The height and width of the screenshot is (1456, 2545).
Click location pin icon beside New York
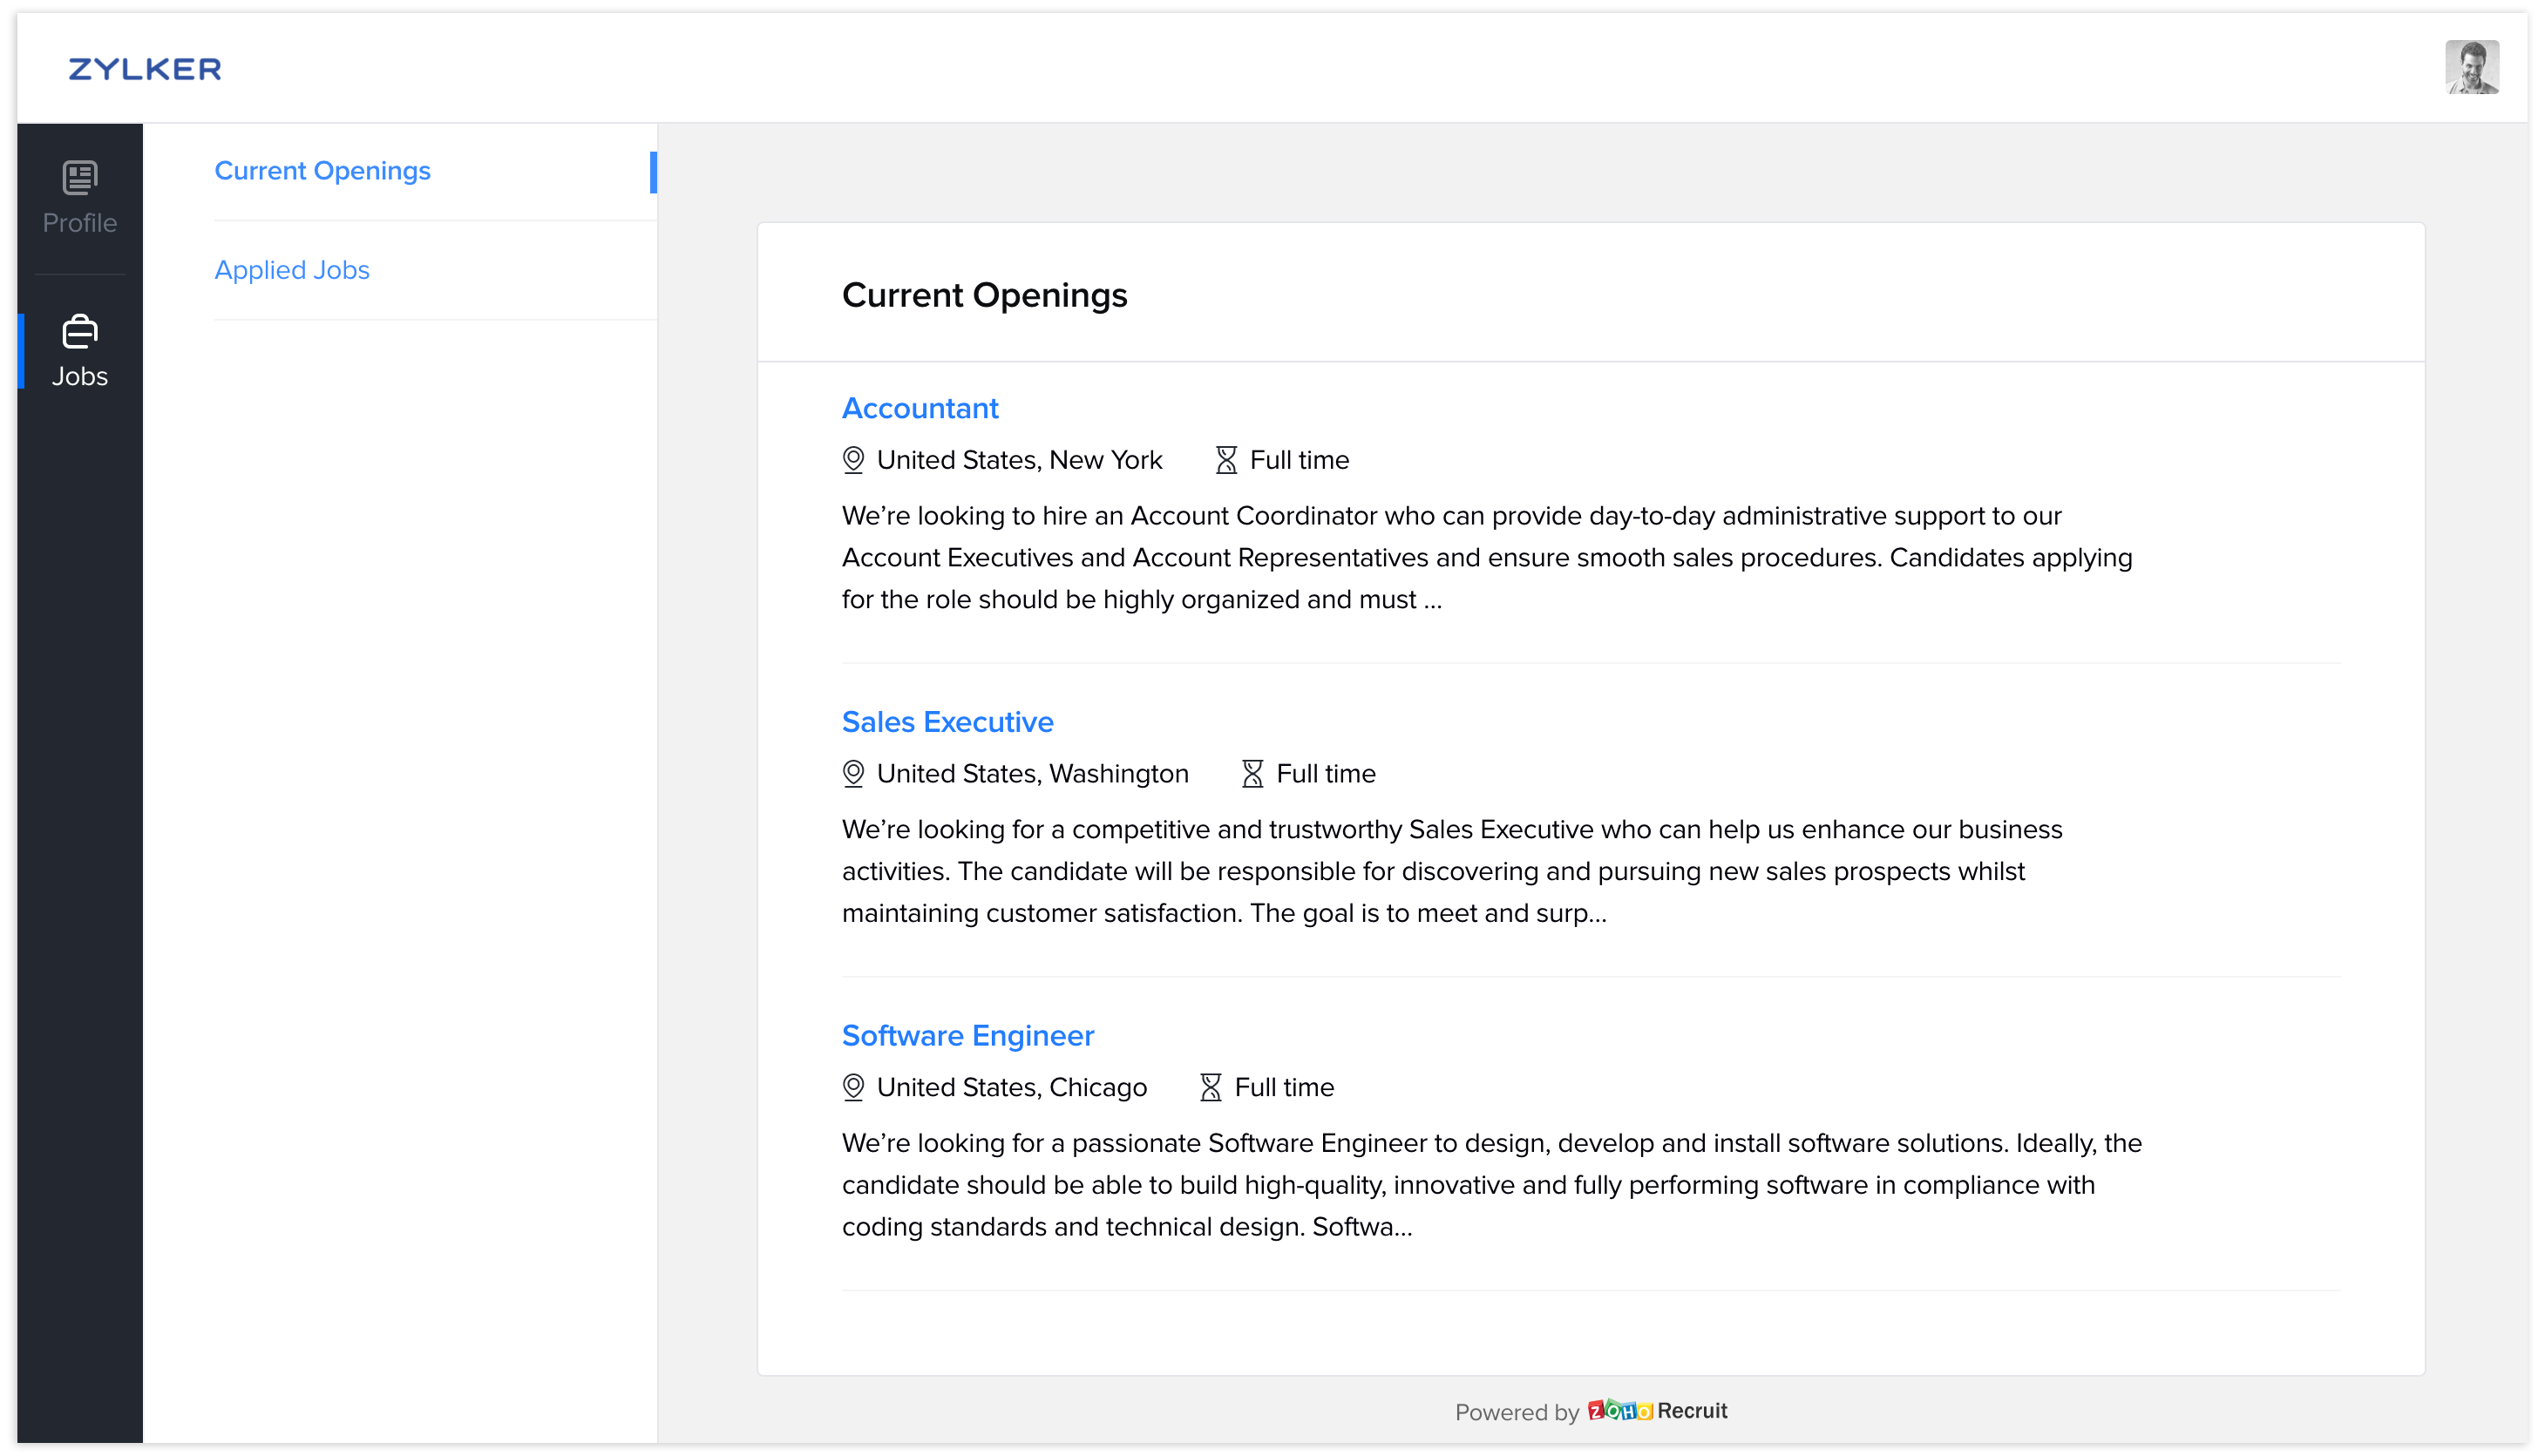click(x=853, y=460)
